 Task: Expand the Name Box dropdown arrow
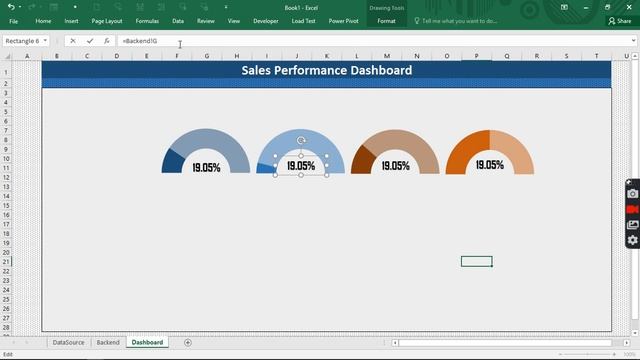[45, 41]
